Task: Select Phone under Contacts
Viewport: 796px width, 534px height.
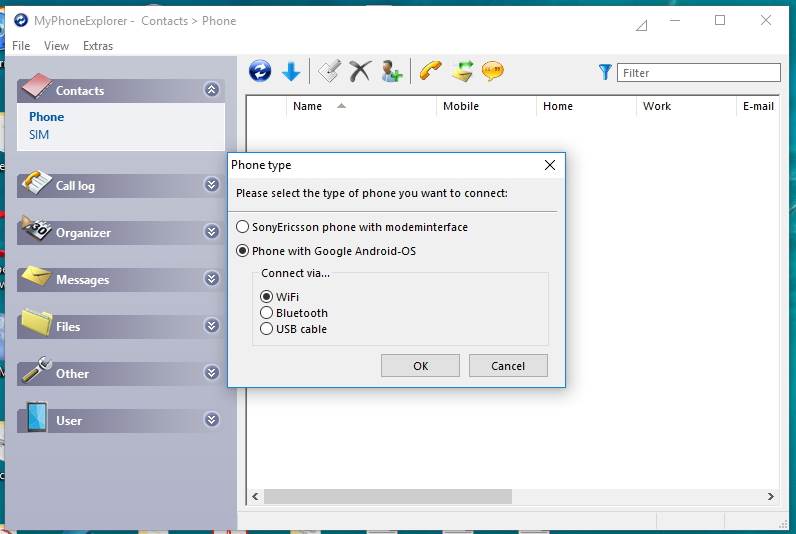Action: pos(46,117)
